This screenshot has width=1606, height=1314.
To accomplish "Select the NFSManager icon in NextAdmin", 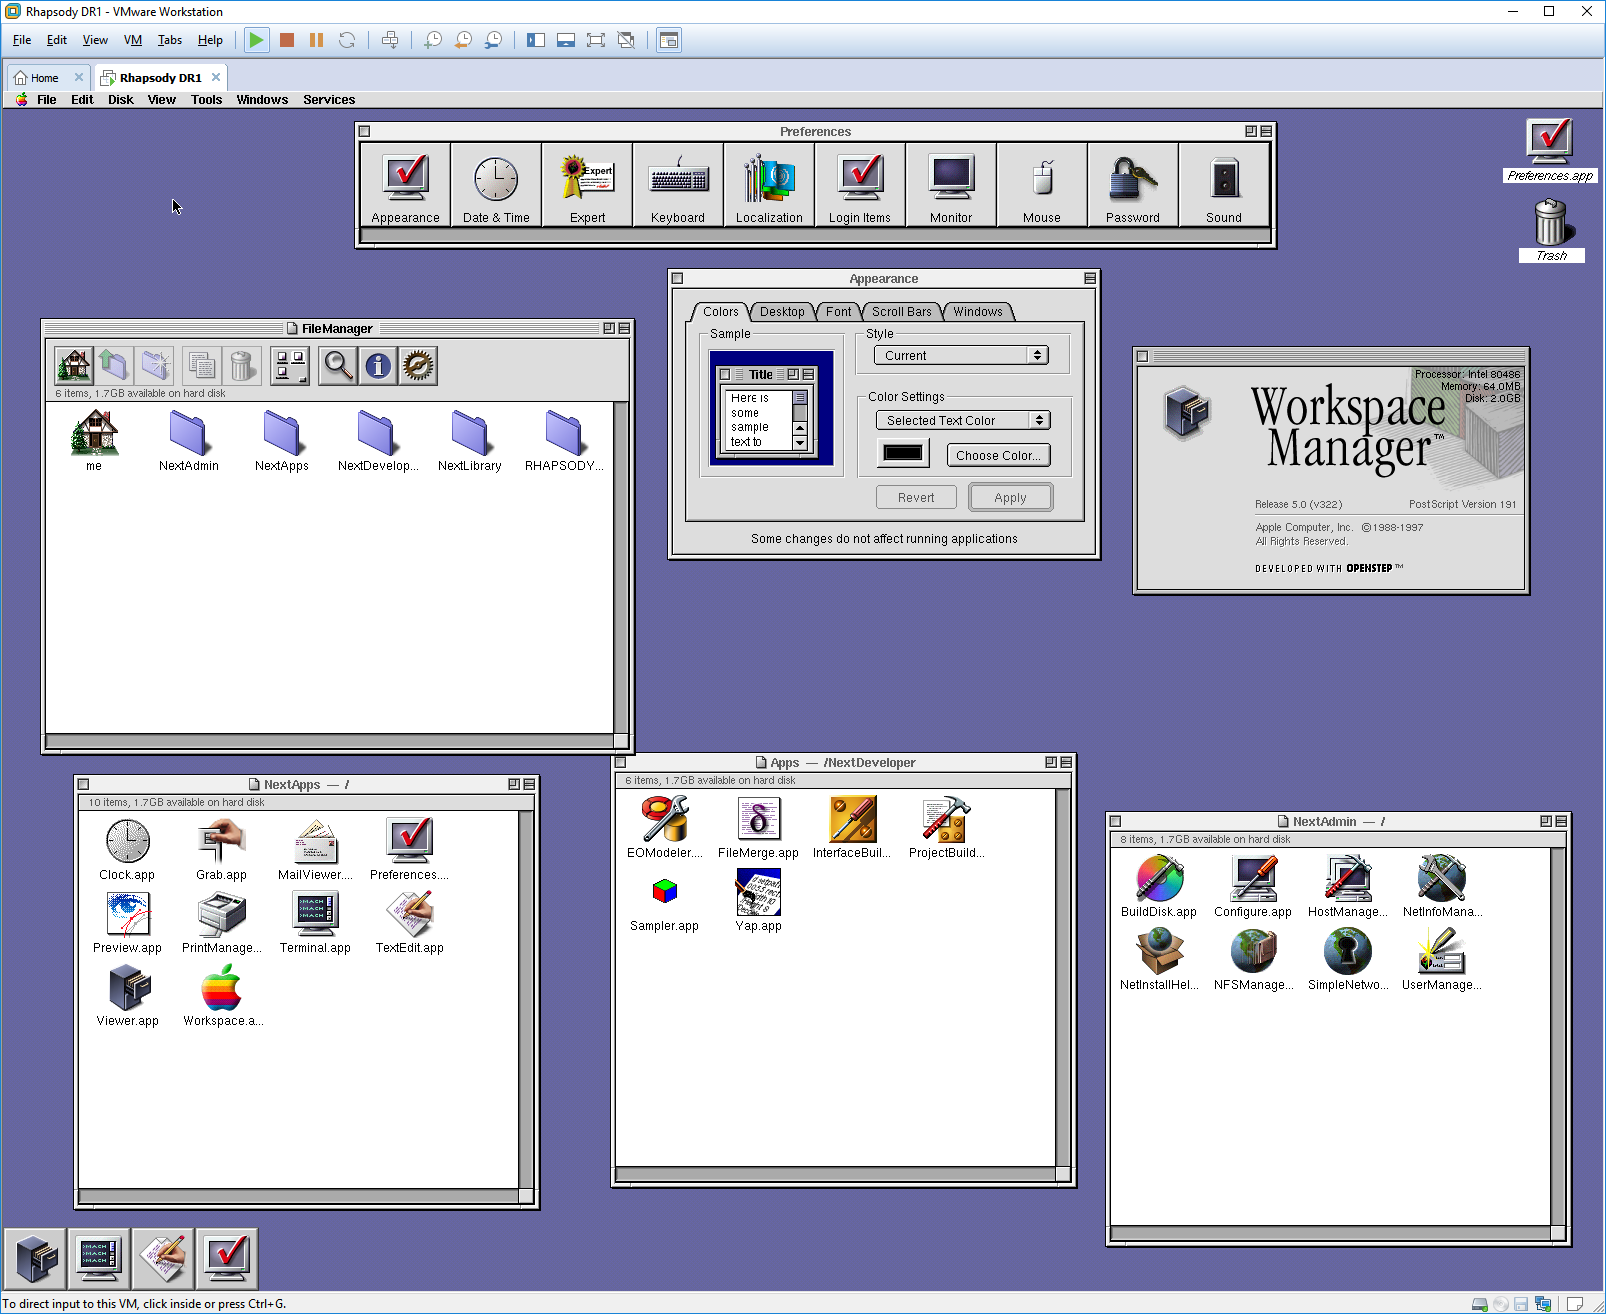I will tap(1253, 959).
